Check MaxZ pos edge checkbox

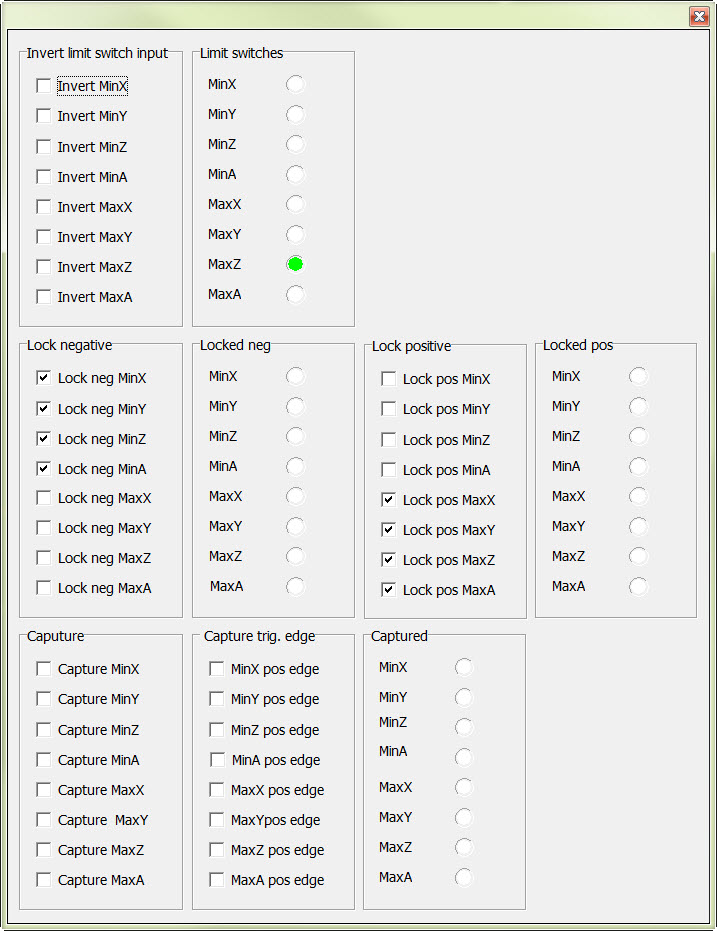(217, 849)
